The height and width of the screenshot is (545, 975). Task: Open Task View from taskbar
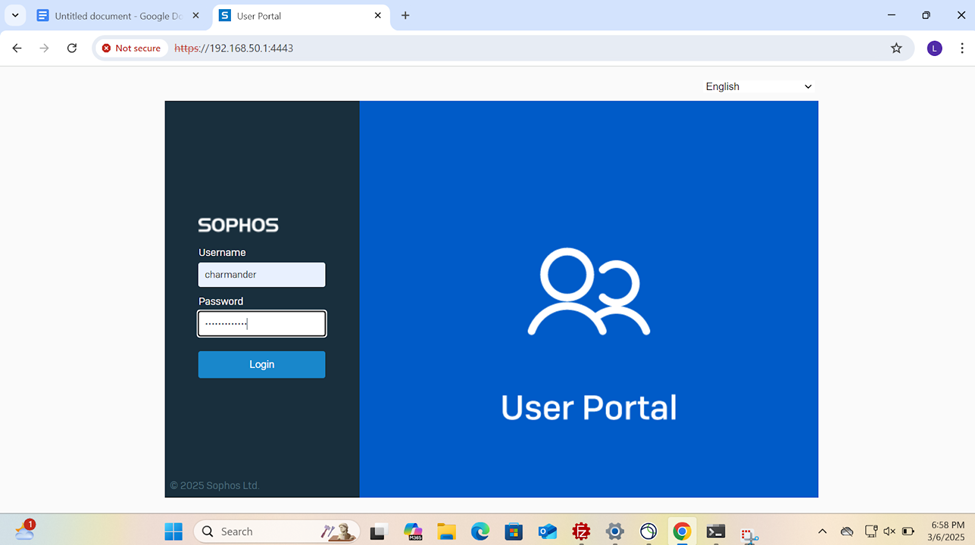pos(377,532)
